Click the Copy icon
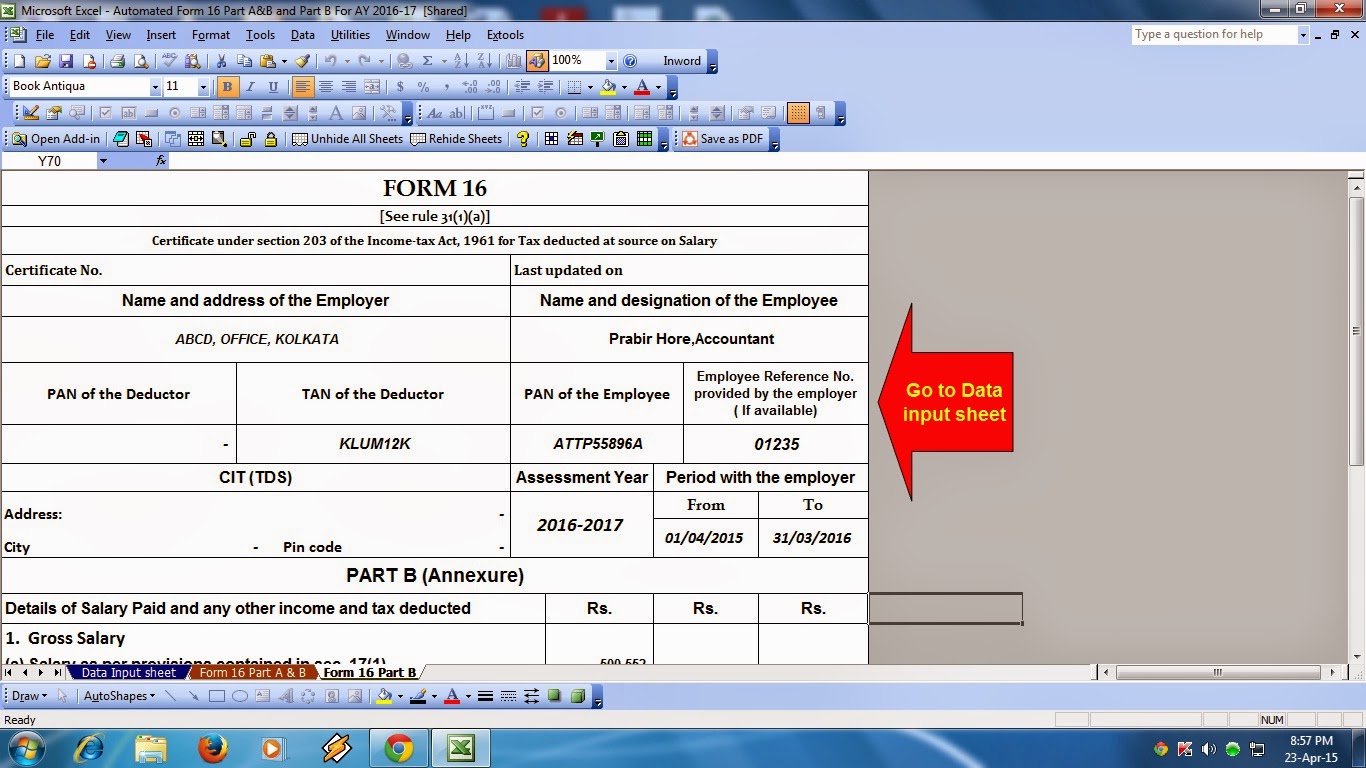 (x=245, y=61)
